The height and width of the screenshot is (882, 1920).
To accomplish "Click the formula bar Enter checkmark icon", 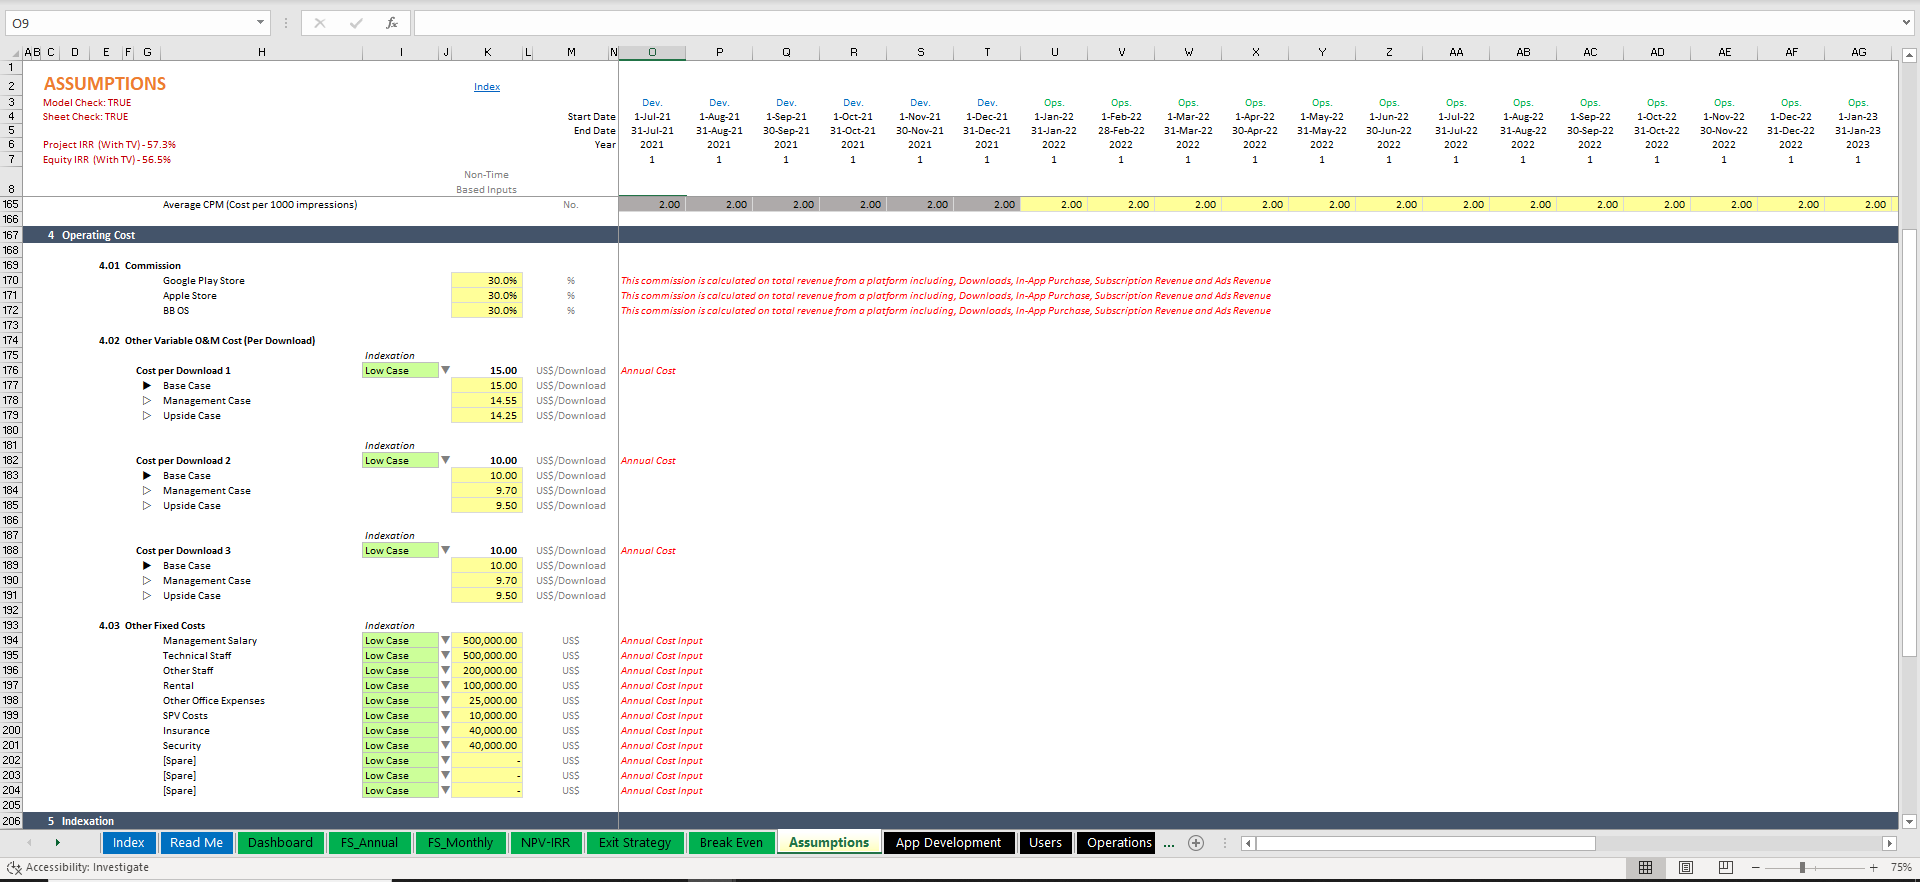I will [356, 23].
